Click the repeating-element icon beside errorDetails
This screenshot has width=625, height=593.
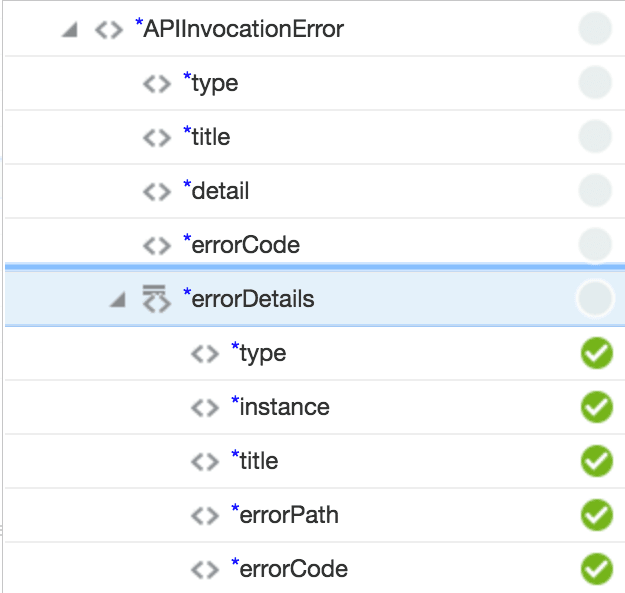coord(154,298)
